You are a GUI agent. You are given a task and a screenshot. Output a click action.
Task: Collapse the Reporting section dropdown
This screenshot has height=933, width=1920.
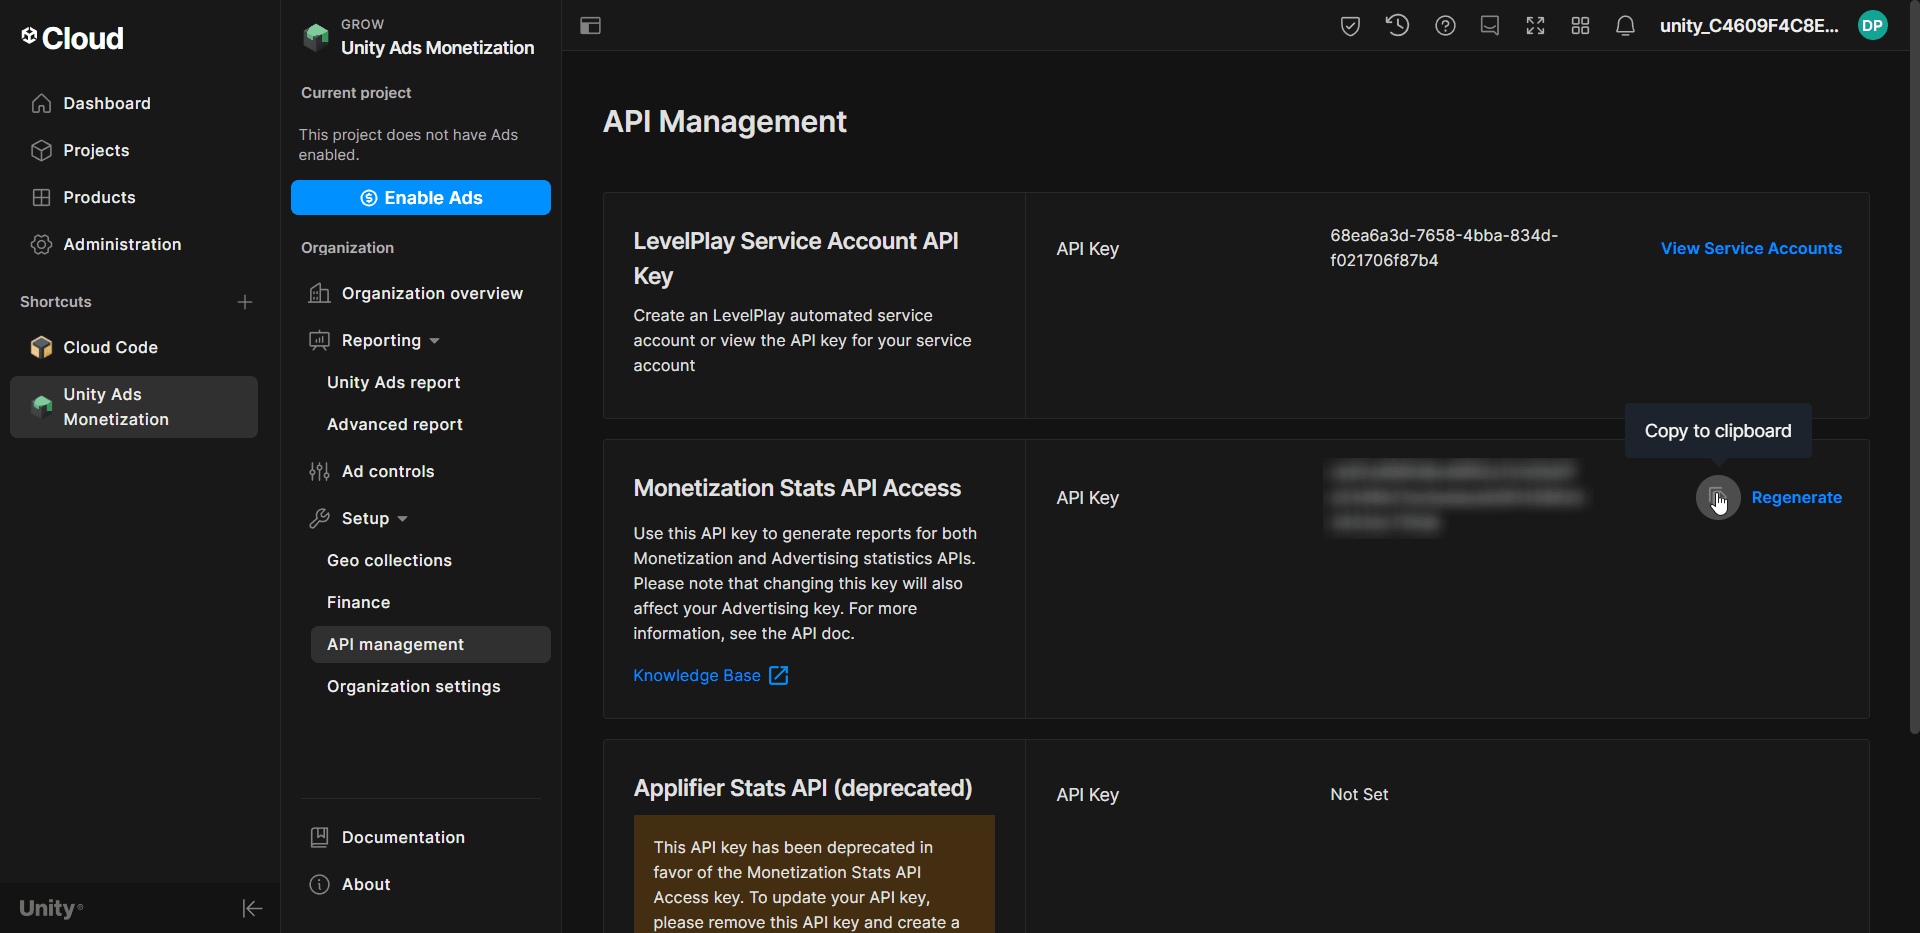click(435, 340)
